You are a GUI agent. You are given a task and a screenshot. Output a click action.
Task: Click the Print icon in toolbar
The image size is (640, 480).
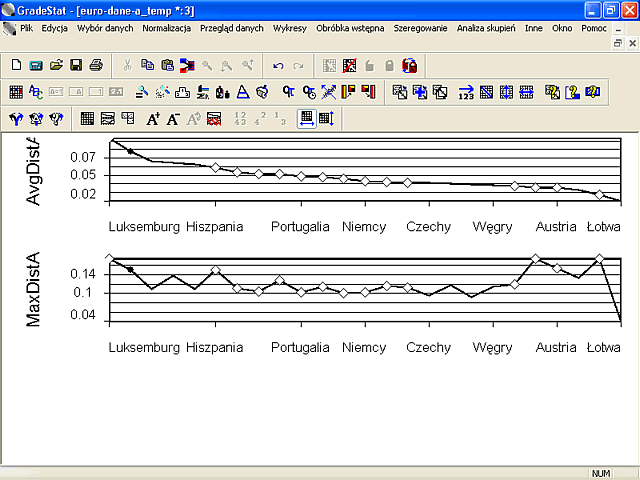96,65
